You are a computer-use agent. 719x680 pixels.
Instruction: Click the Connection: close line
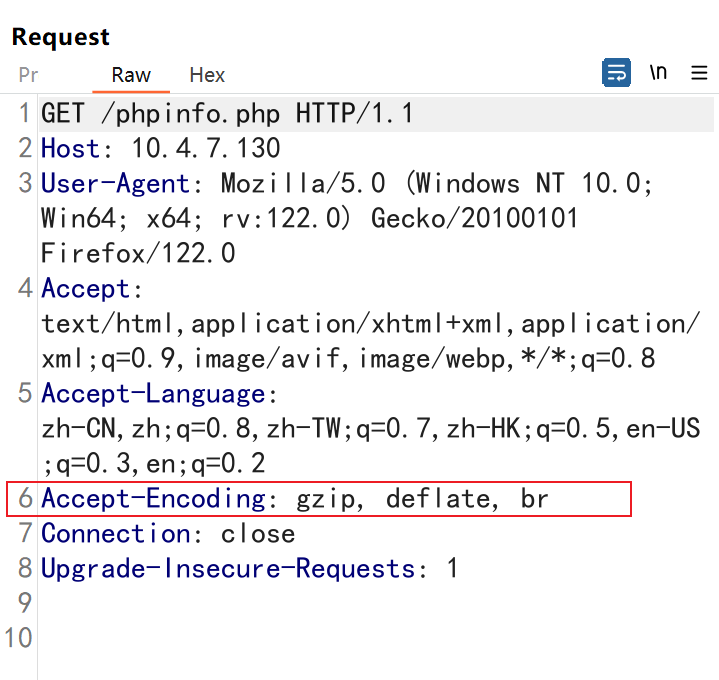tap(168, 534)
